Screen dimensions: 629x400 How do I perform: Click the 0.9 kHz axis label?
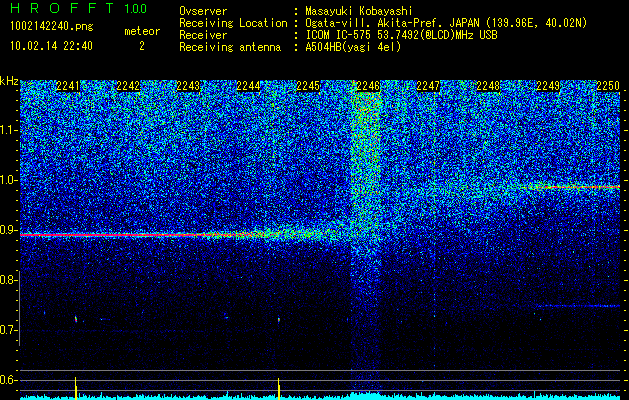[x=9, y=230]
